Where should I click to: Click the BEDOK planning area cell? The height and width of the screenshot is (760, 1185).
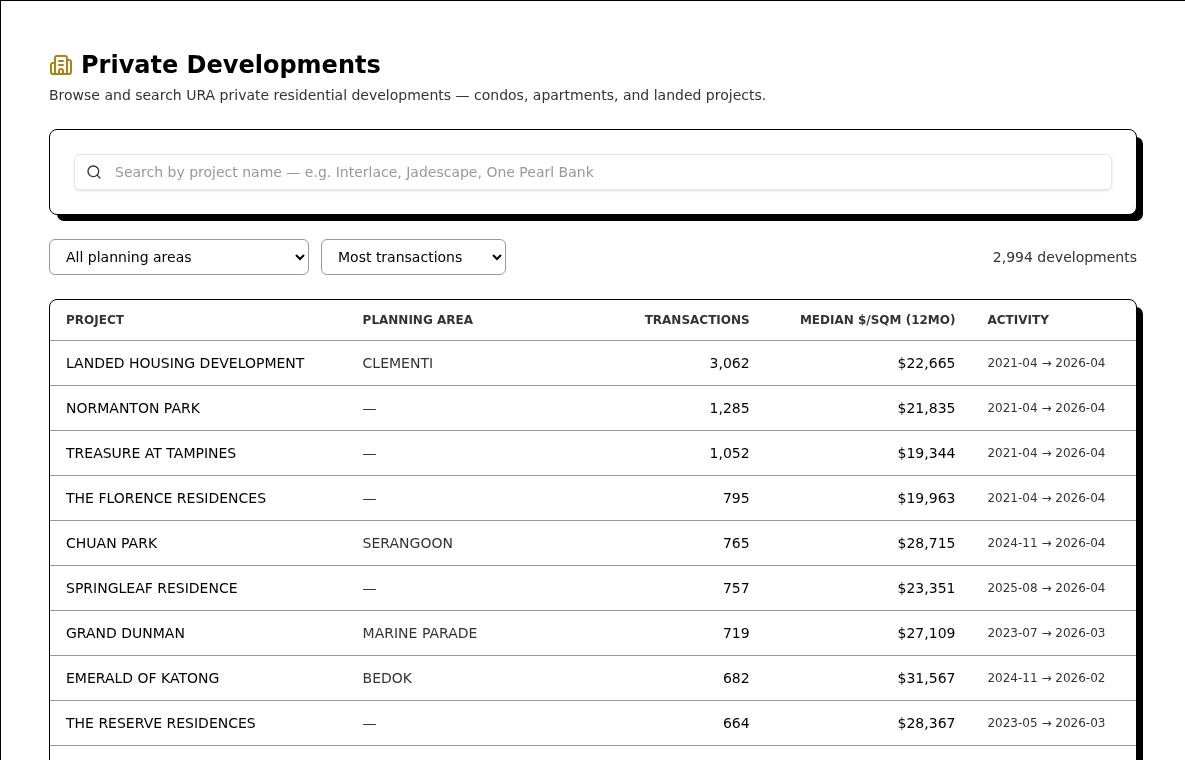point(387,678)
